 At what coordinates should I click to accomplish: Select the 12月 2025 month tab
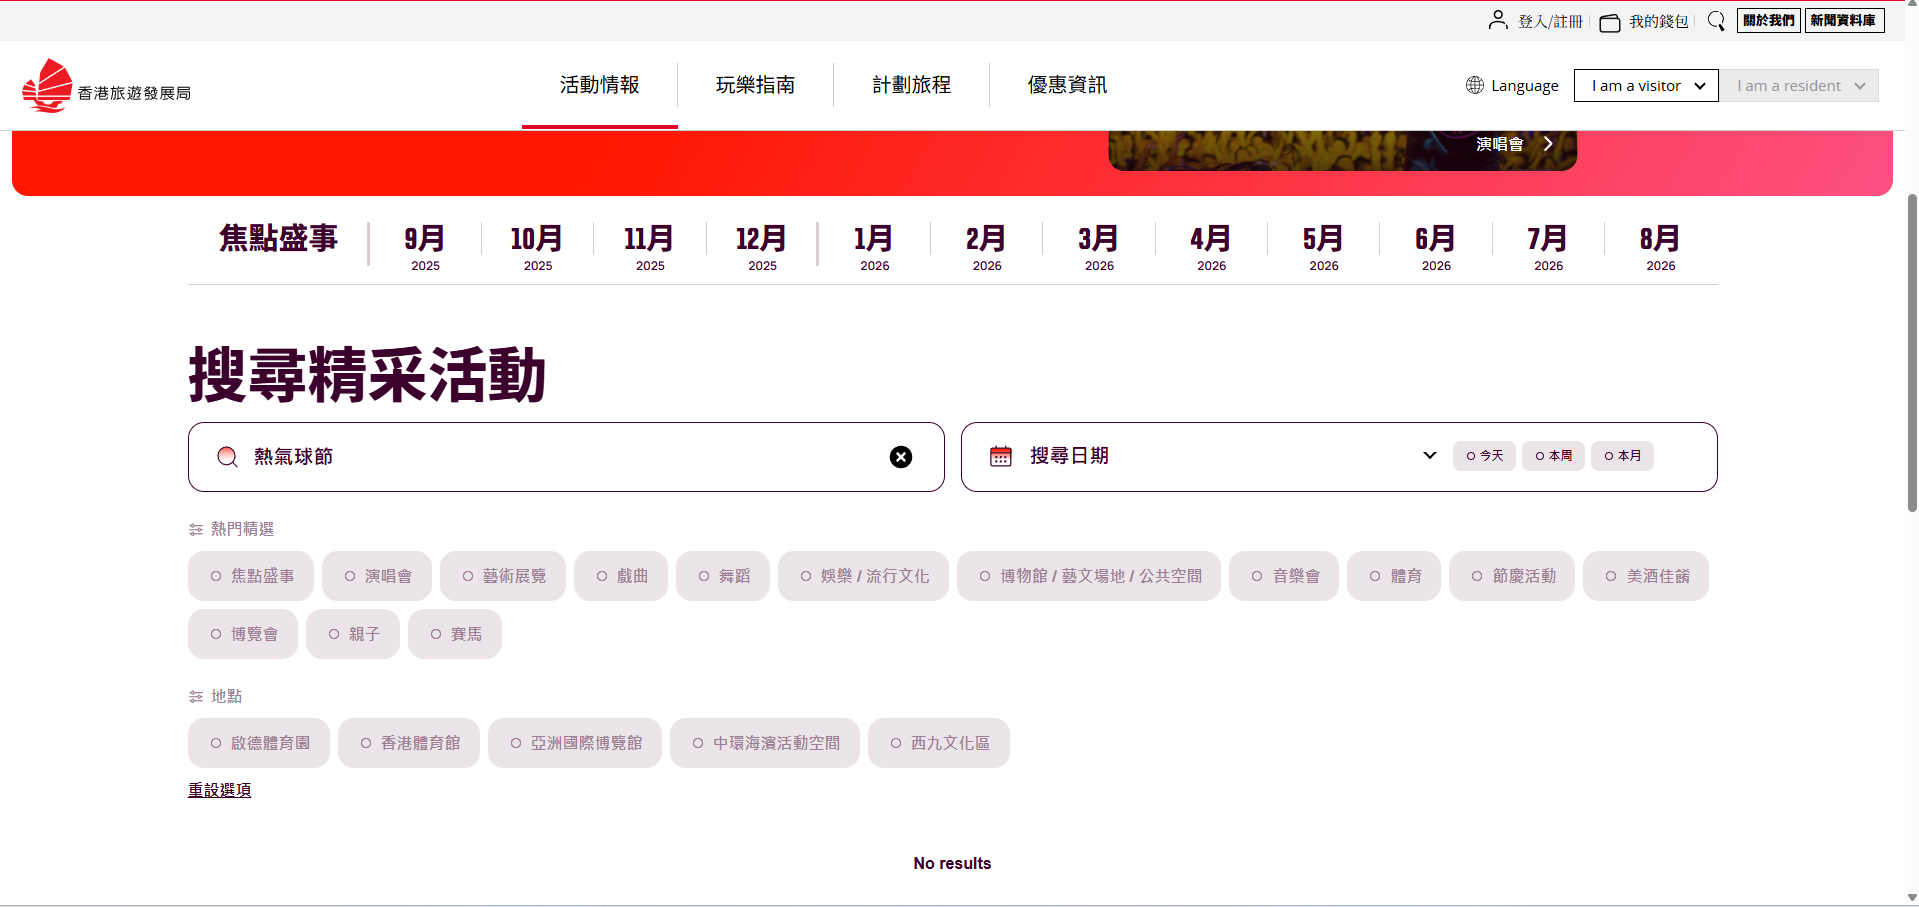tap(761, 246)
